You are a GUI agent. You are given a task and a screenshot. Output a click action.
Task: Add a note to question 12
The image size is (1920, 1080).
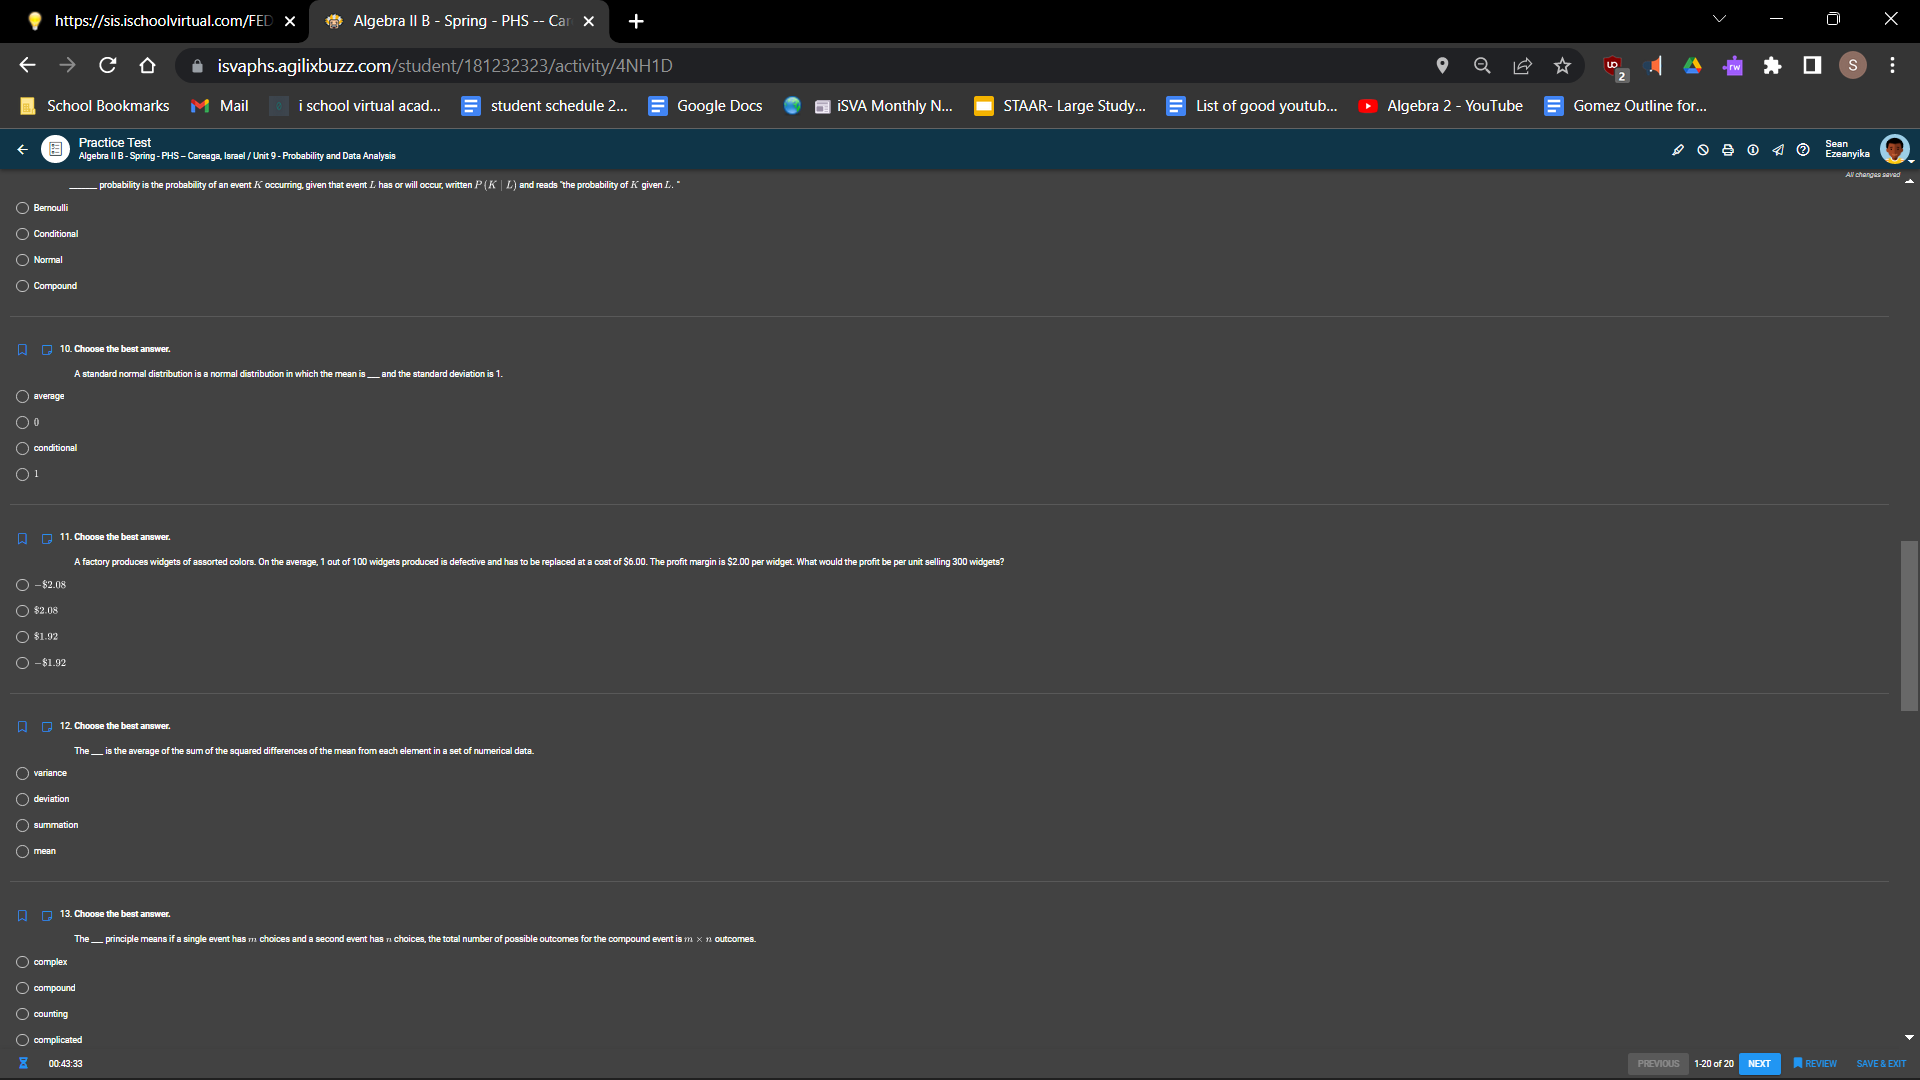[46, 727]
